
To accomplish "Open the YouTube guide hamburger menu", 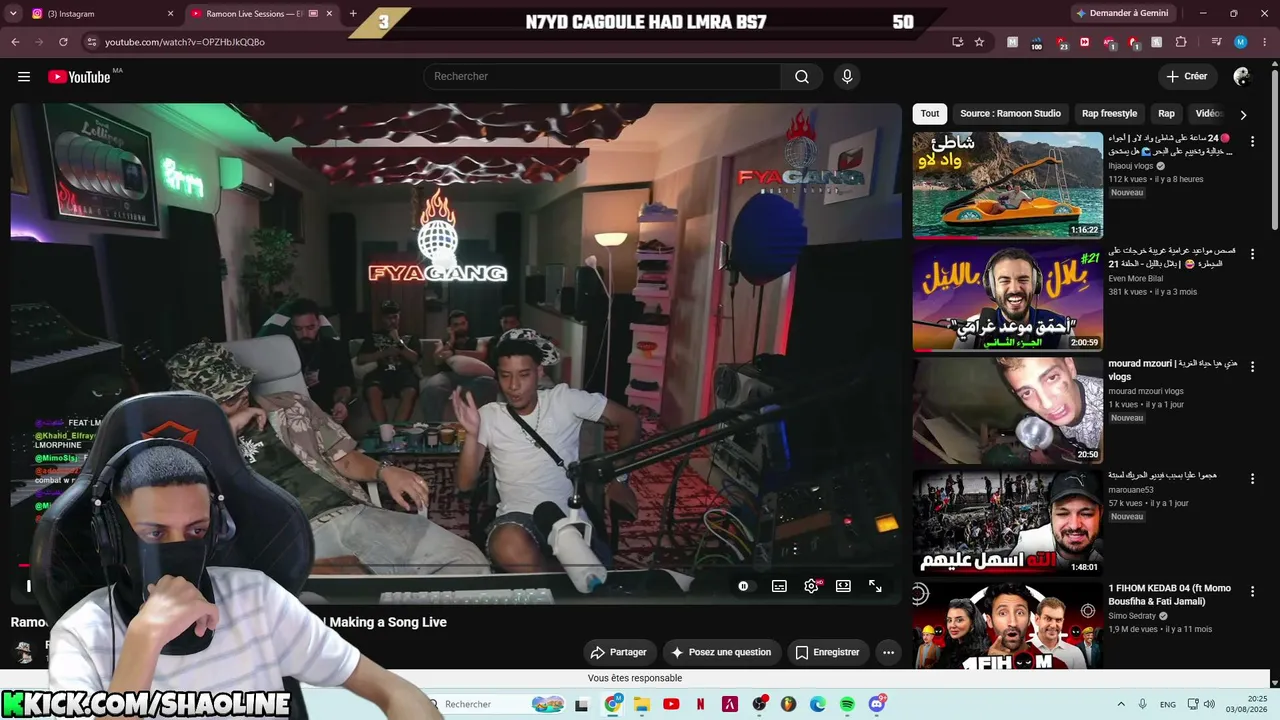I will (24, 77).
